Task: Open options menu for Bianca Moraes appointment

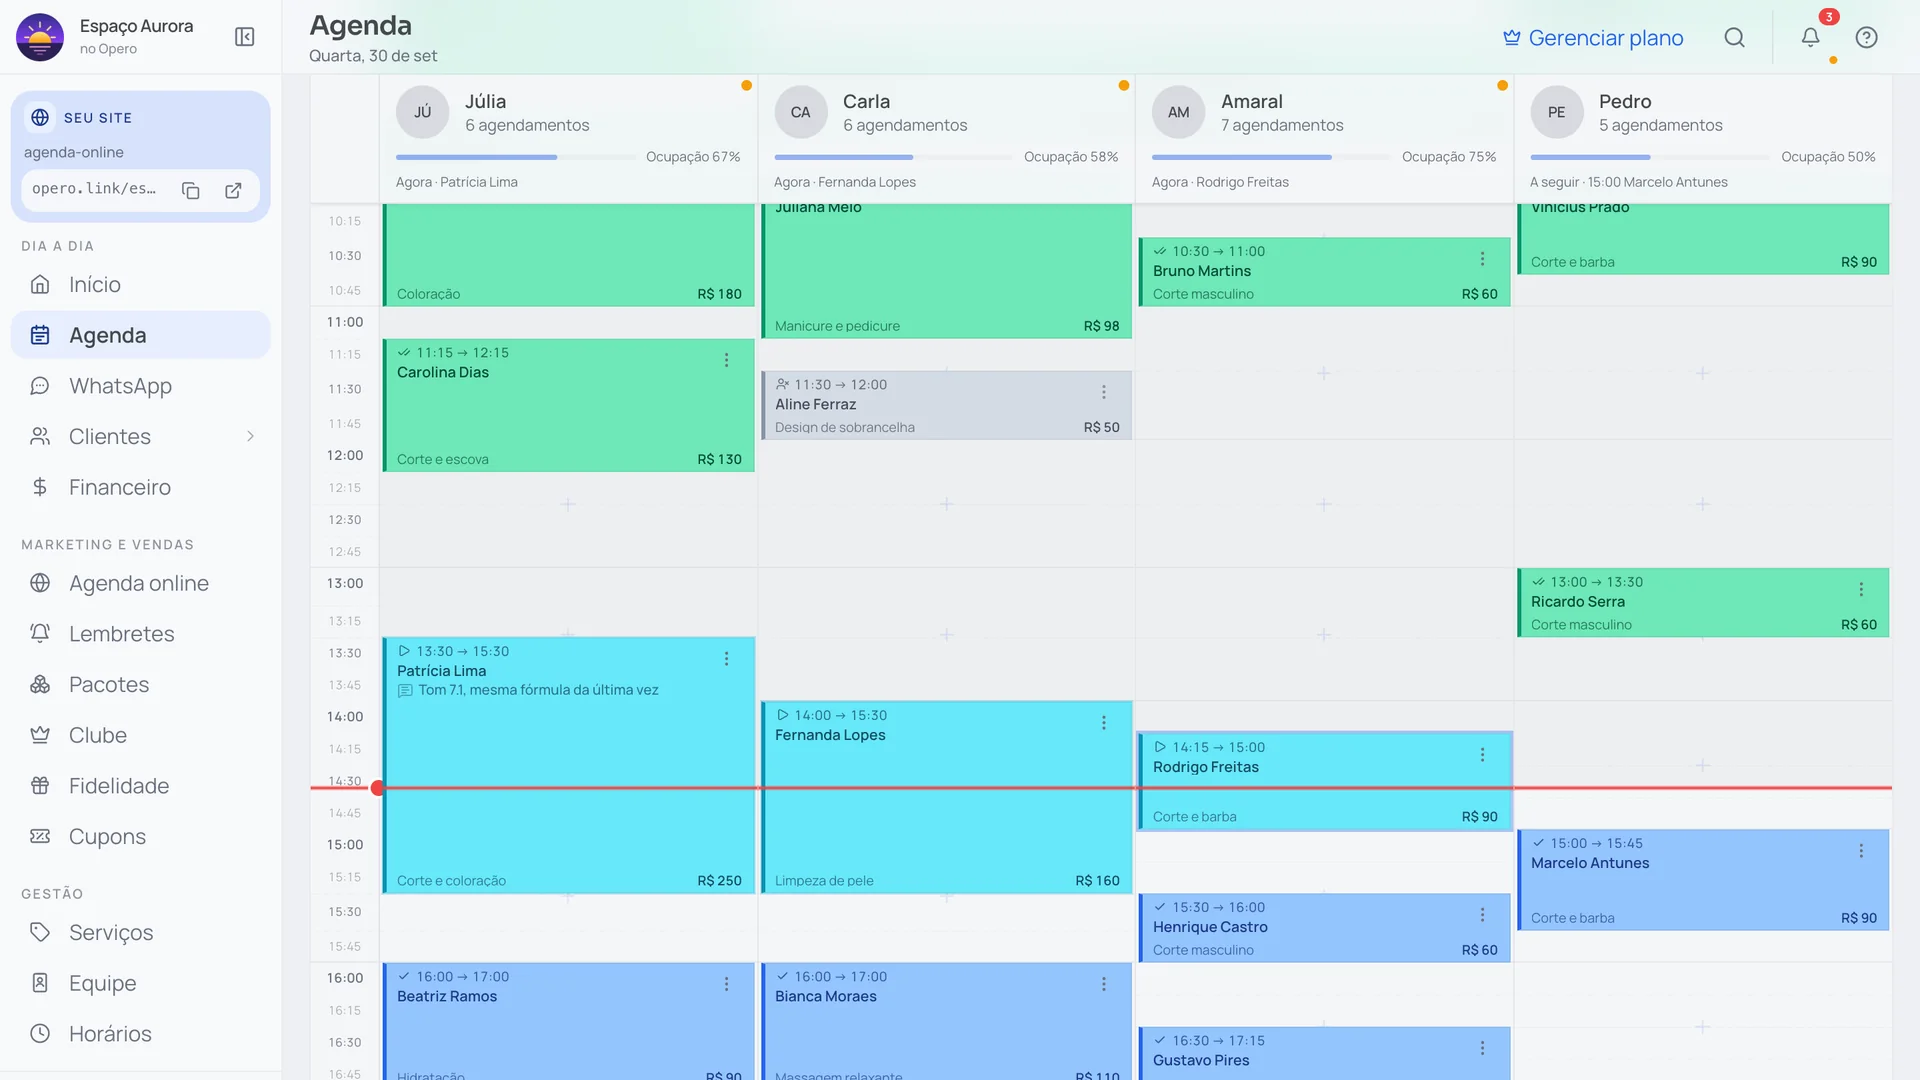Action: point(1104,984)
